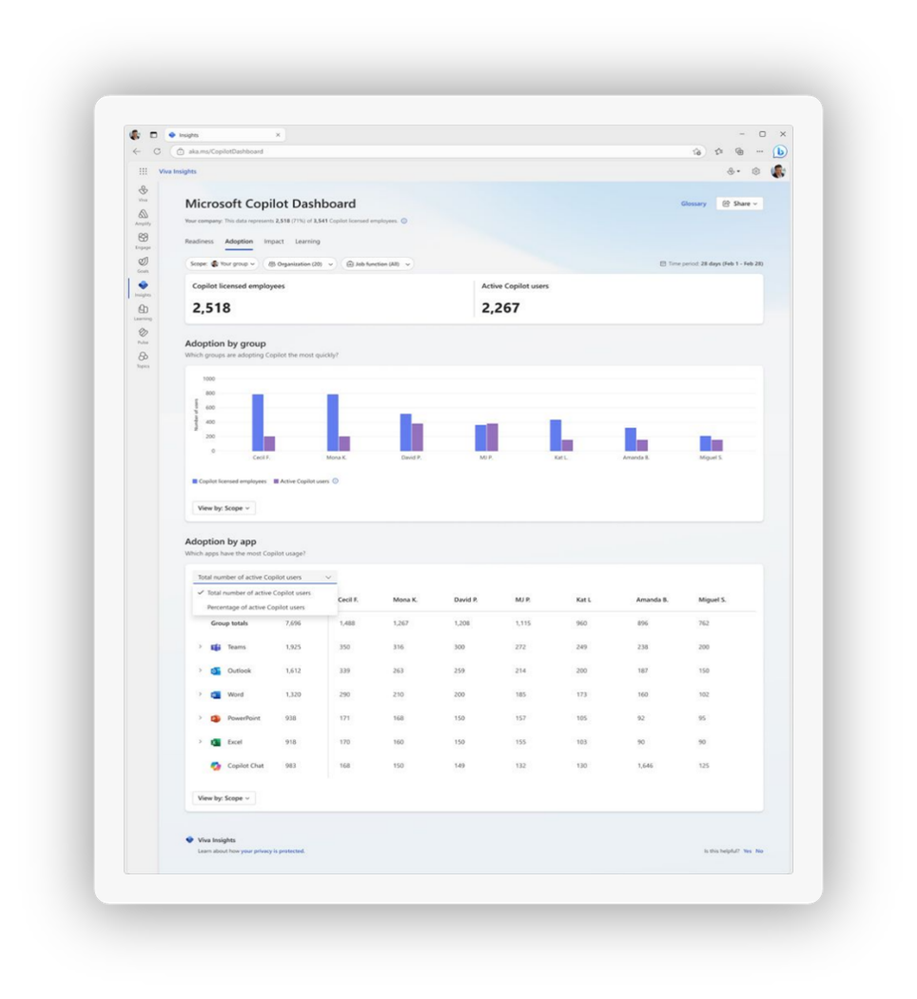
Task: Open the settings gear in Viva header
Action: click(x=756, y=171)
